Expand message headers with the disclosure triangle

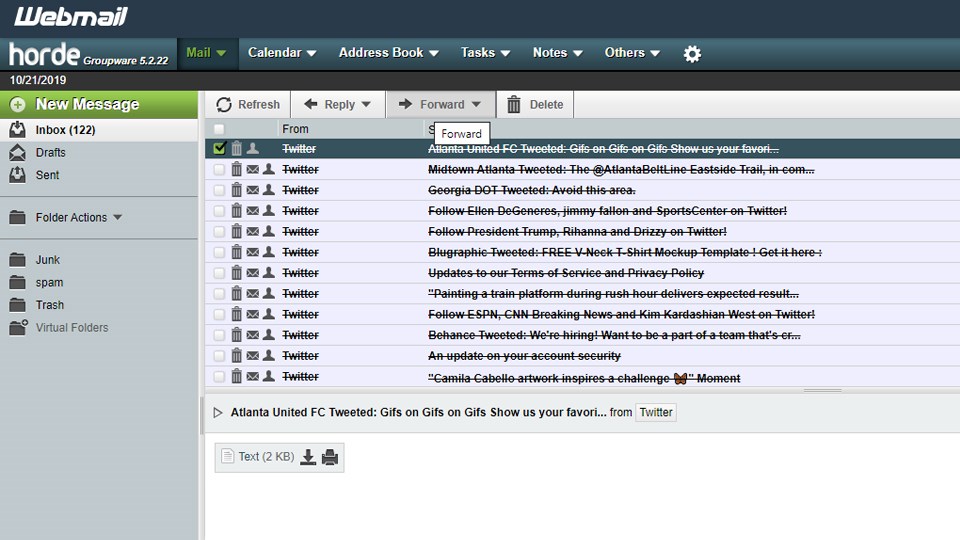(218, 412)
